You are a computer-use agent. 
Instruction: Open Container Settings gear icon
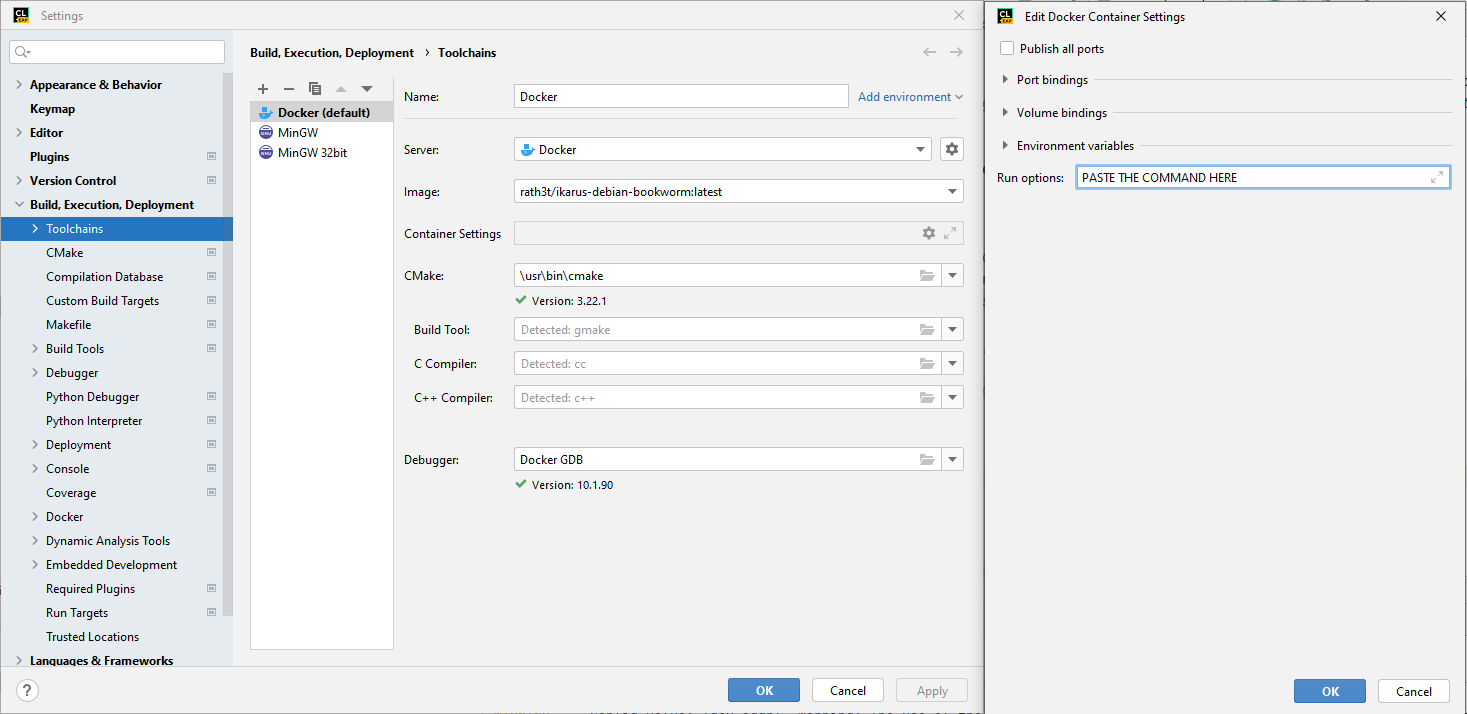pos(929,233)
